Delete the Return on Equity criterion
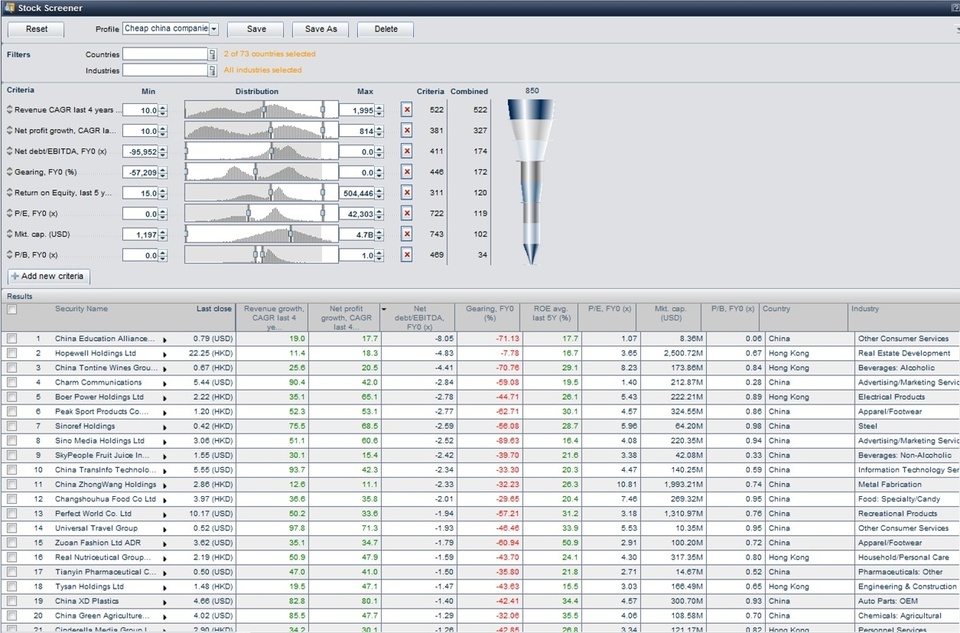This screenshot has height=633, width=960. click(x=407, y=193)
